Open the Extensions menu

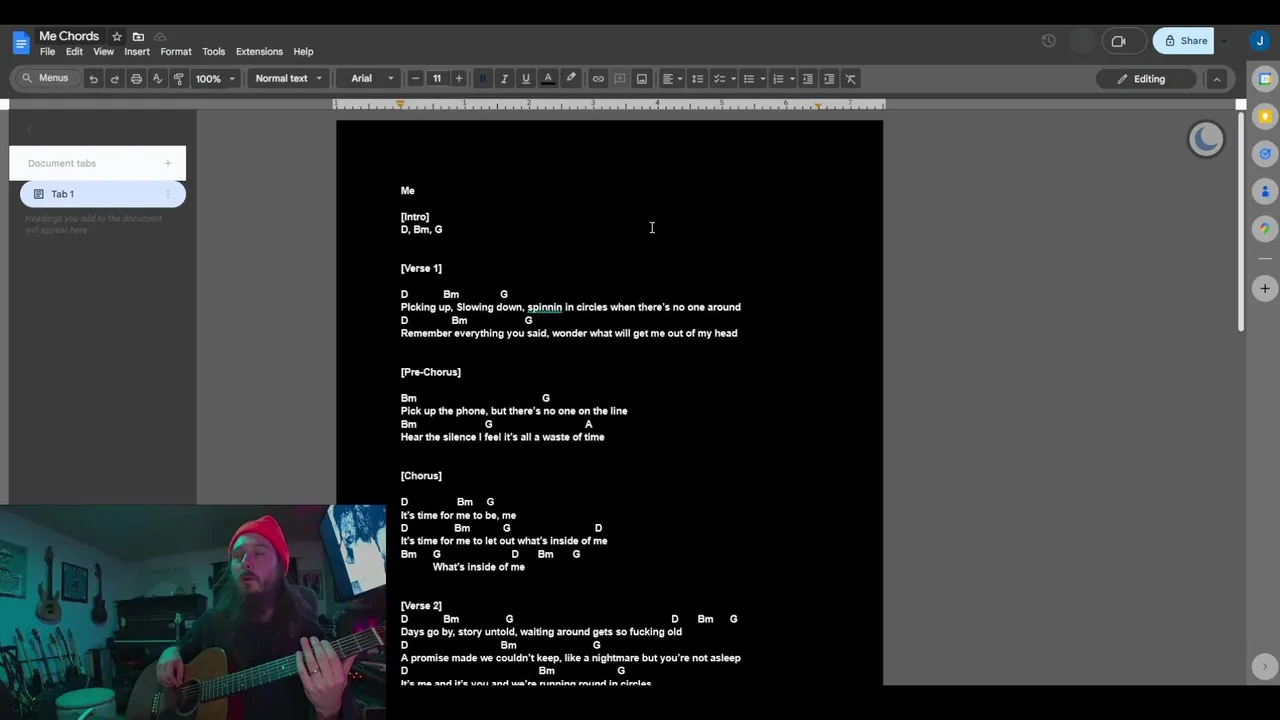pyautogui.click(x=259, y=52)
